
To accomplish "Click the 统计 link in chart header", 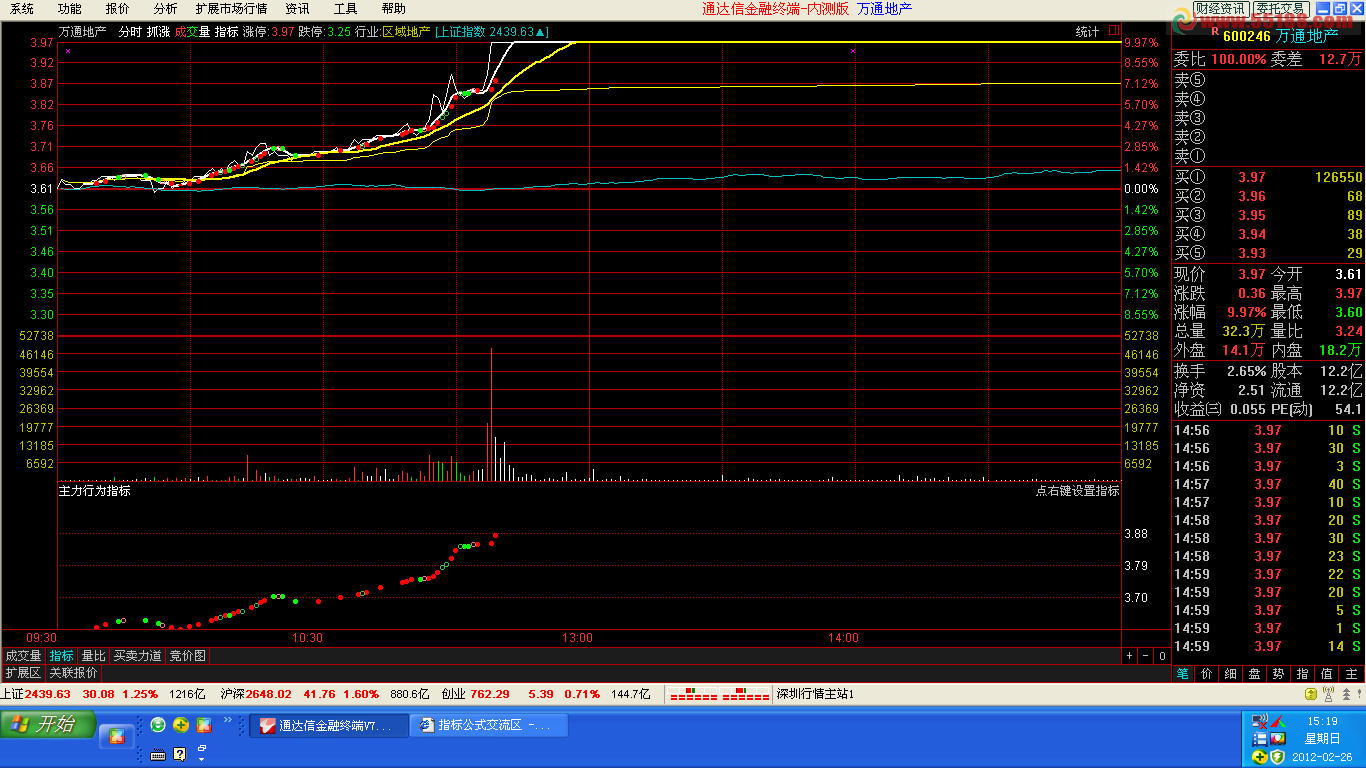I will point(1087,32).
